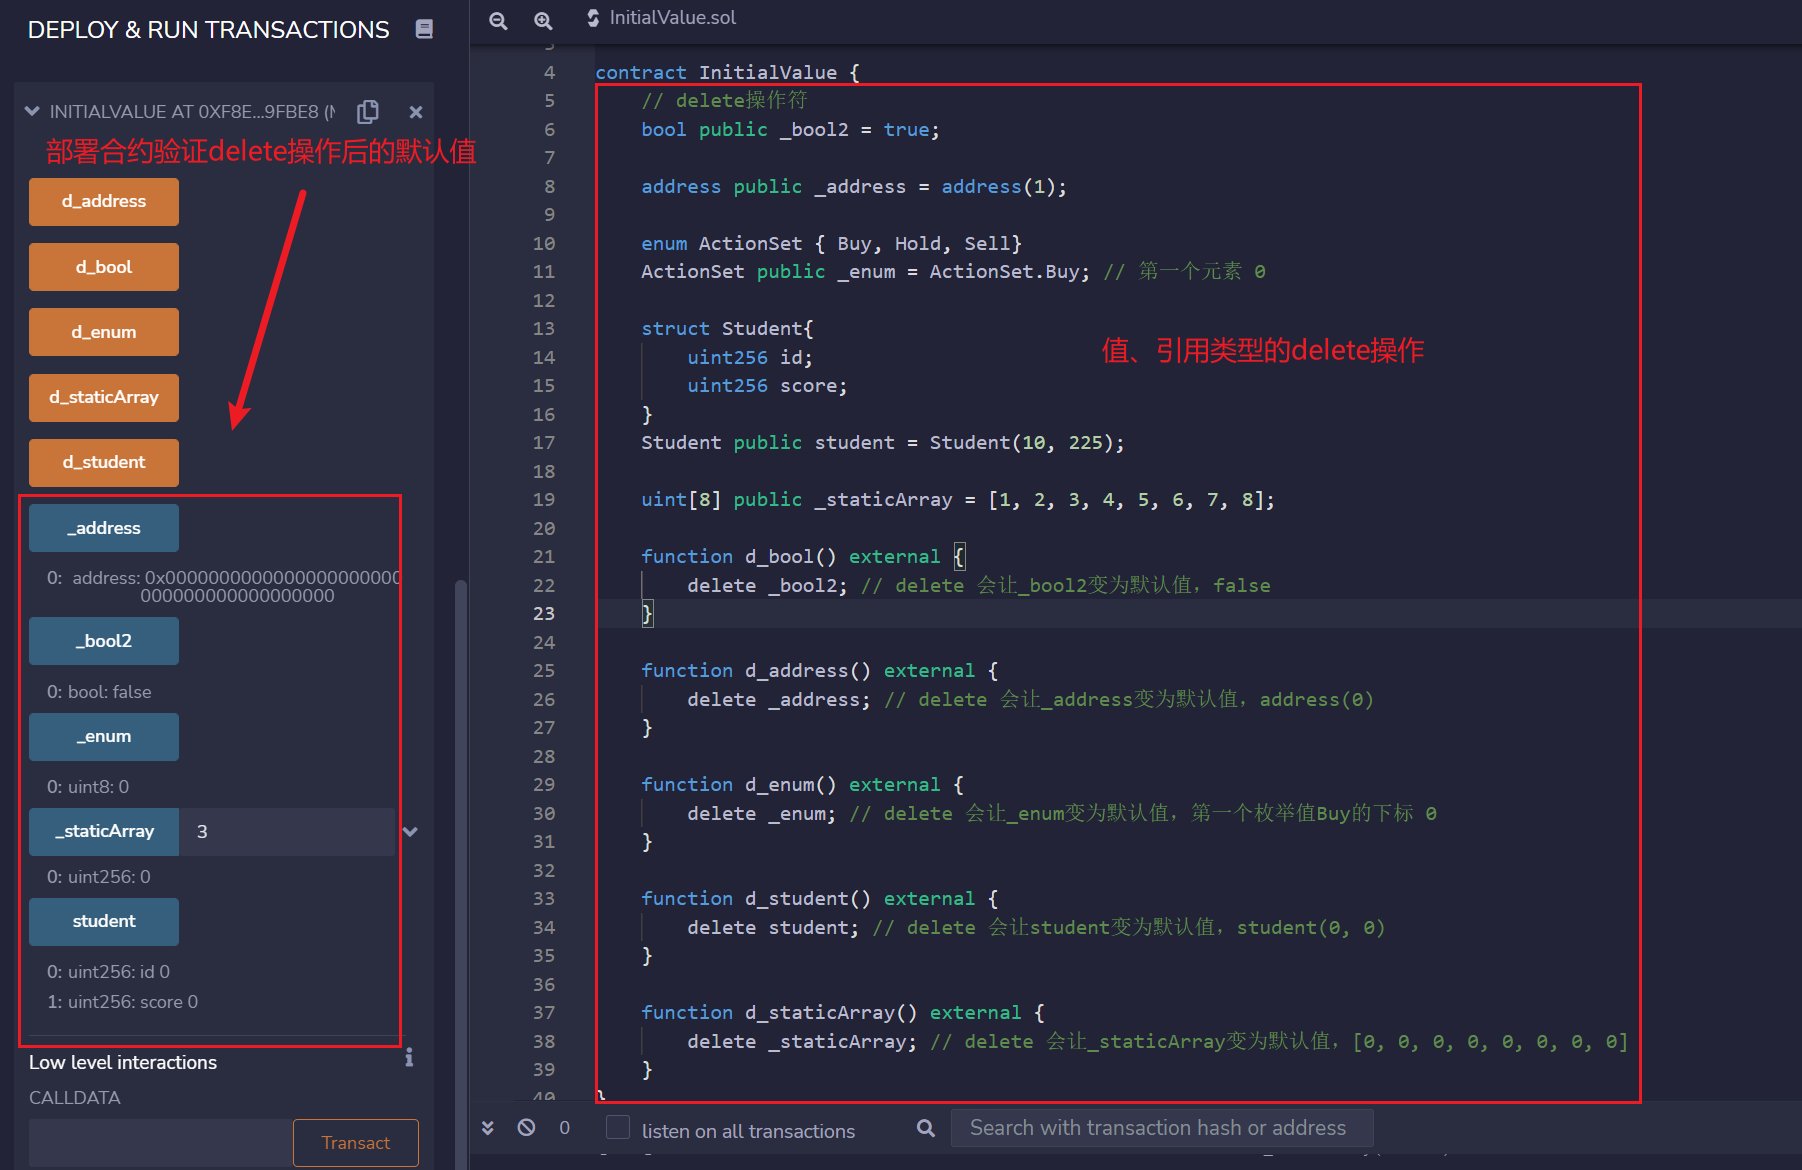
Task: Click the terminal search magnifier icon
Action: (926, 1128)
